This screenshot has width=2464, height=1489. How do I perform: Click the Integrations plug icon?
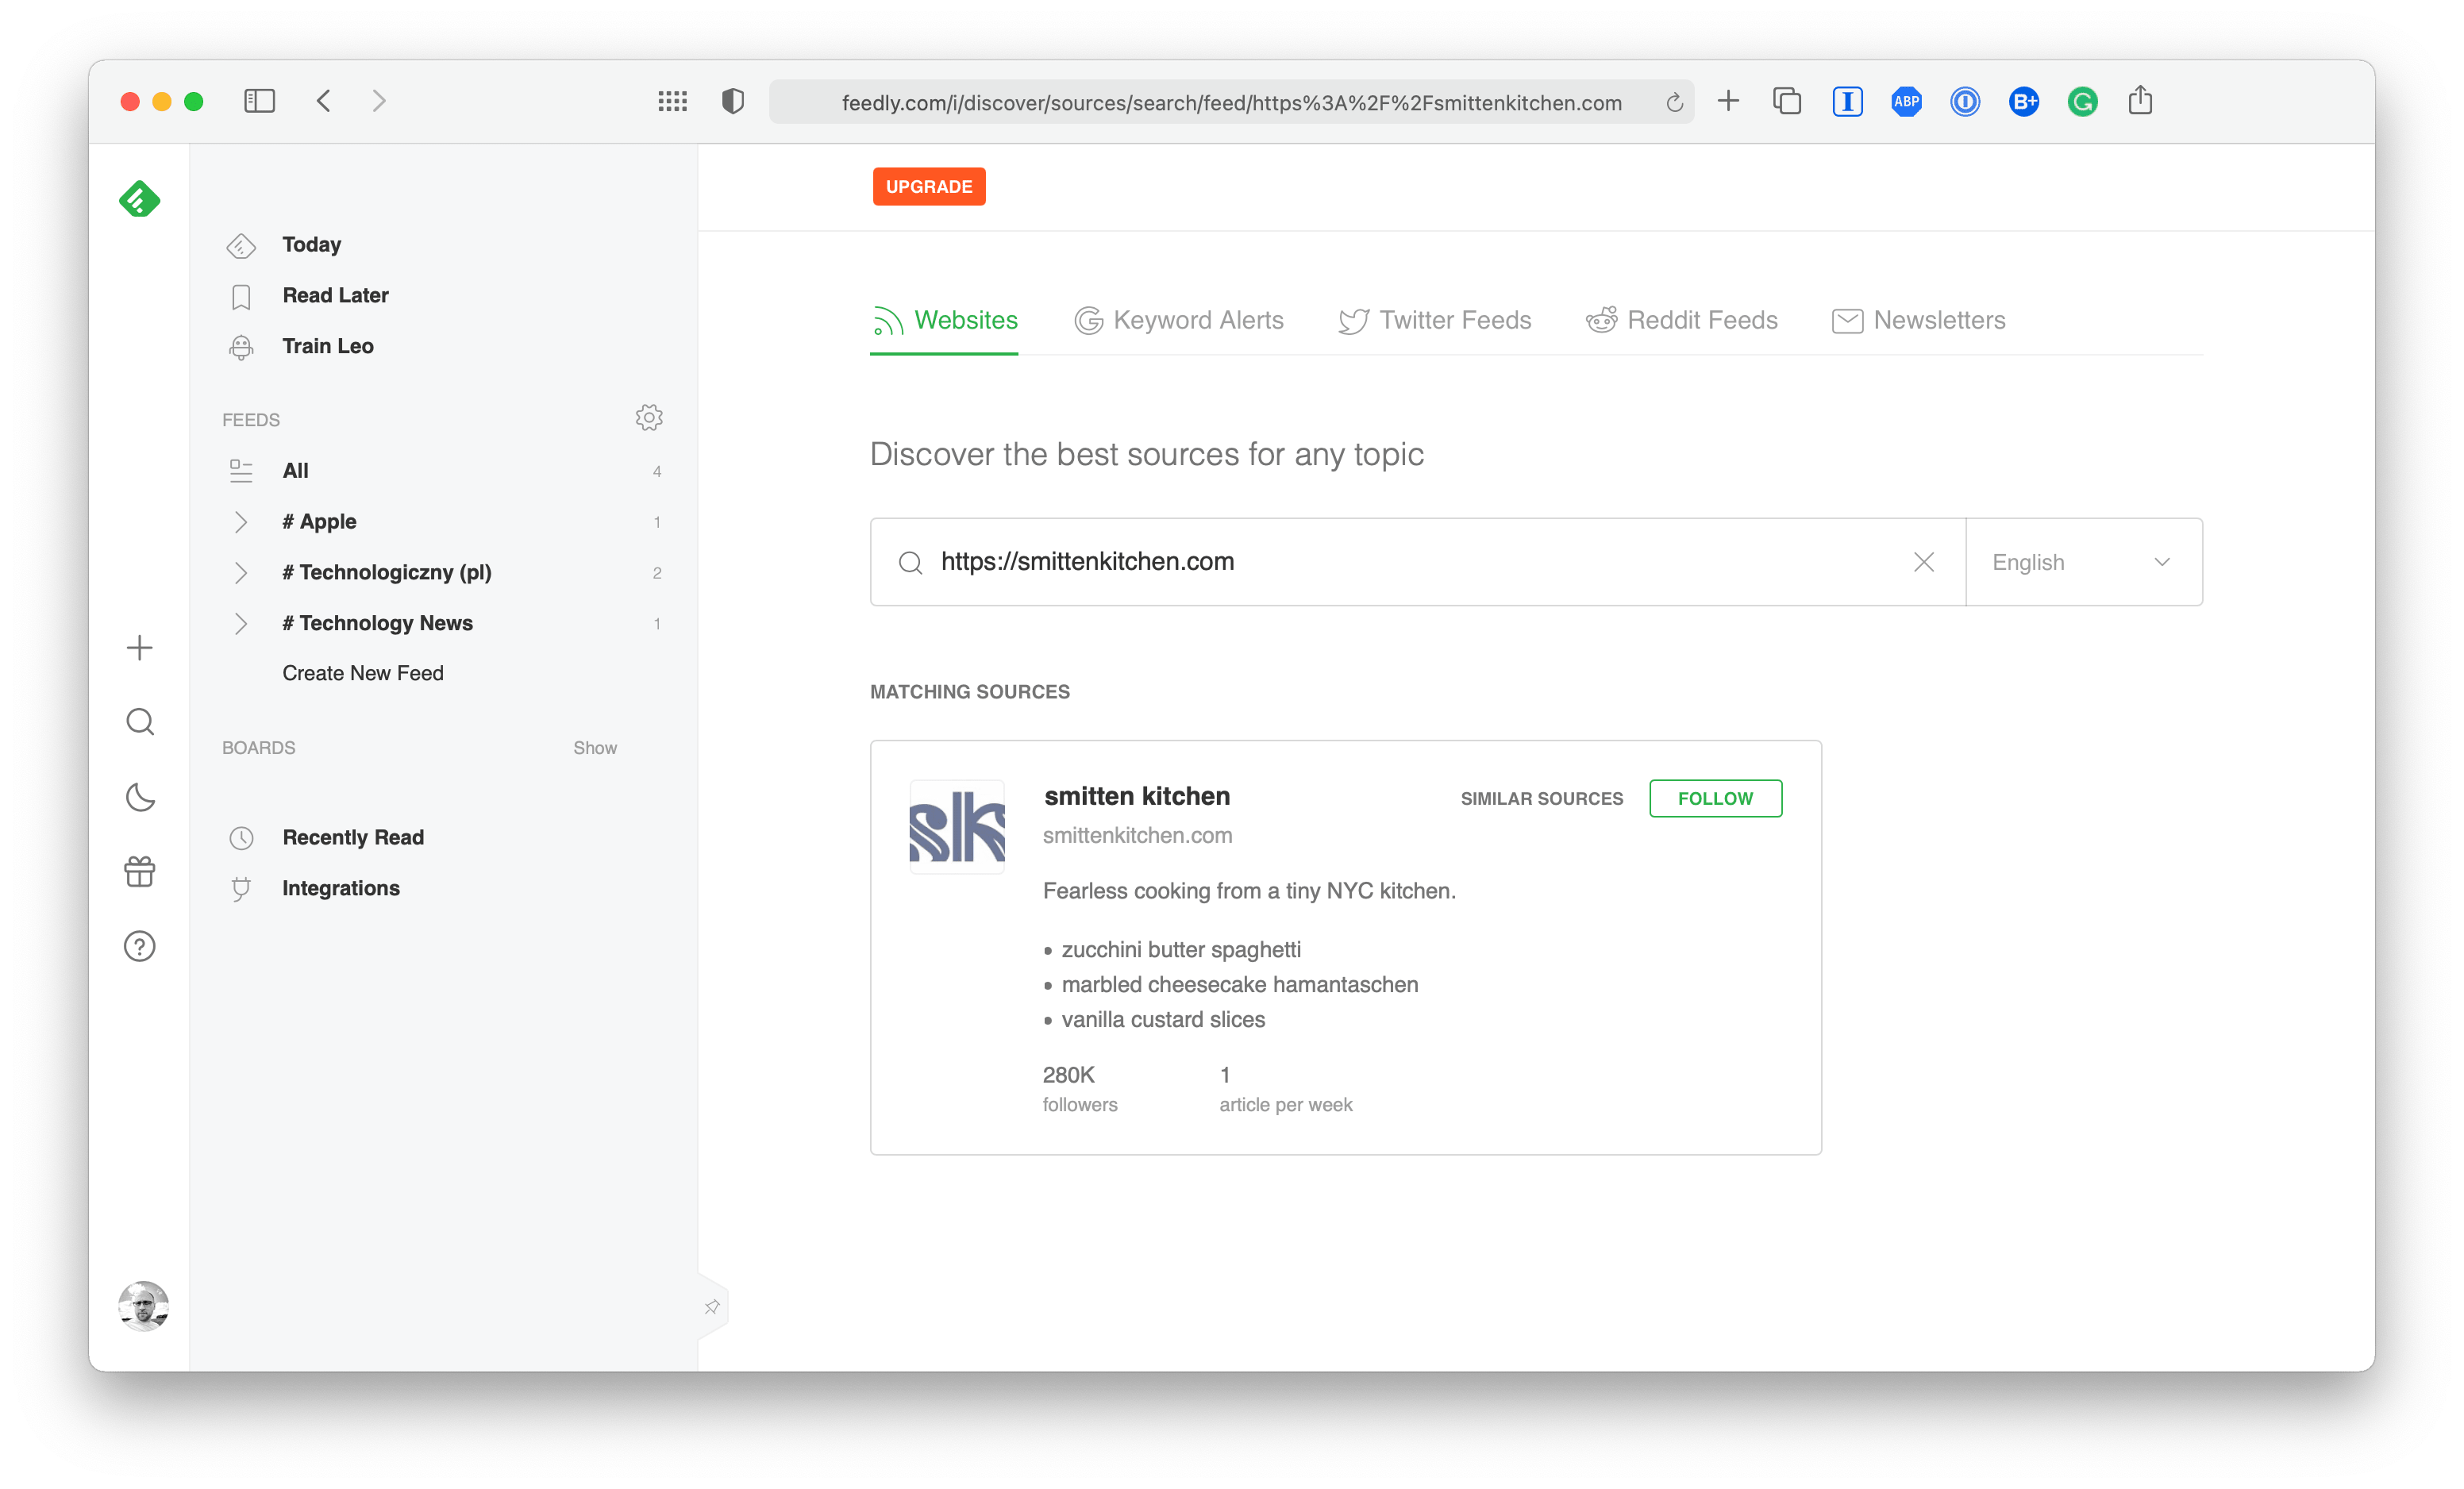[x=241, y=889]
